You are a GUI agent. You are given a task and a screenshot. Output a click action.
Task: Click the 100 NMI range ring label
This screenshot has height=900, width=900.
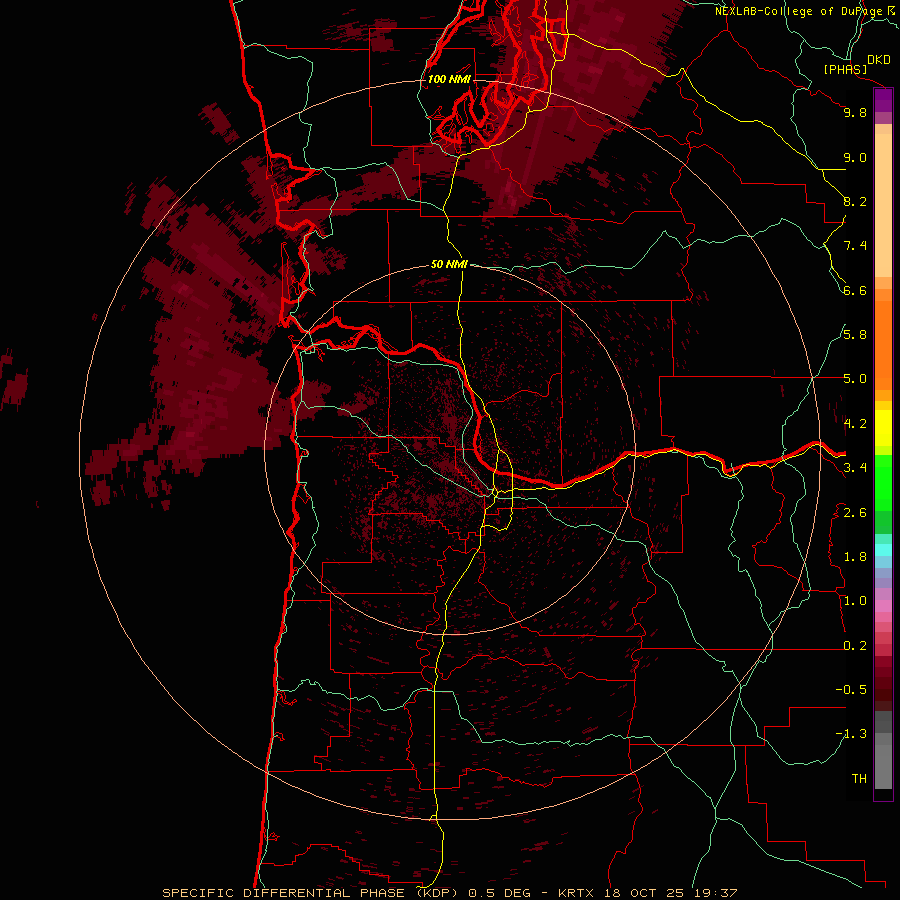coord(449,79)
